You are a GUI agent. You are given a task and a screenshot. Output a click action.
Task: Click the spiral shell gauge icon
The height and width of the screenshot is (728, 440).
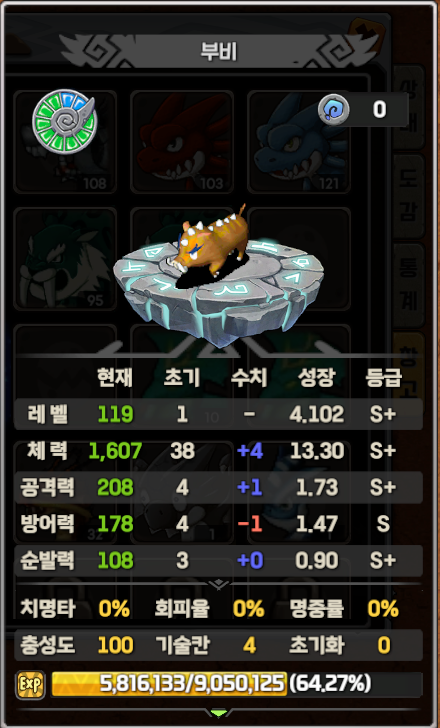[x=64, y=120]
